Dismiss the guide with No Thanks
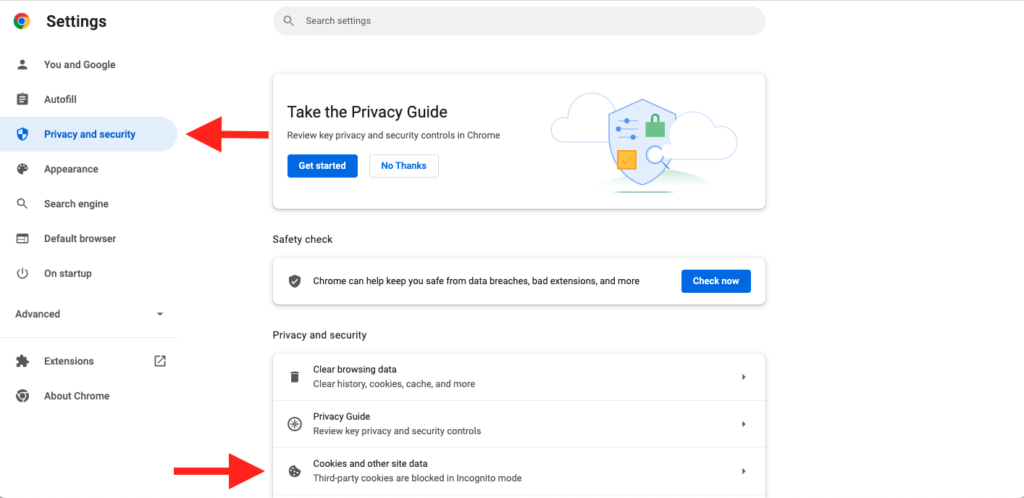This screenshot has width=1024, height=498. [x=403, y=166]
